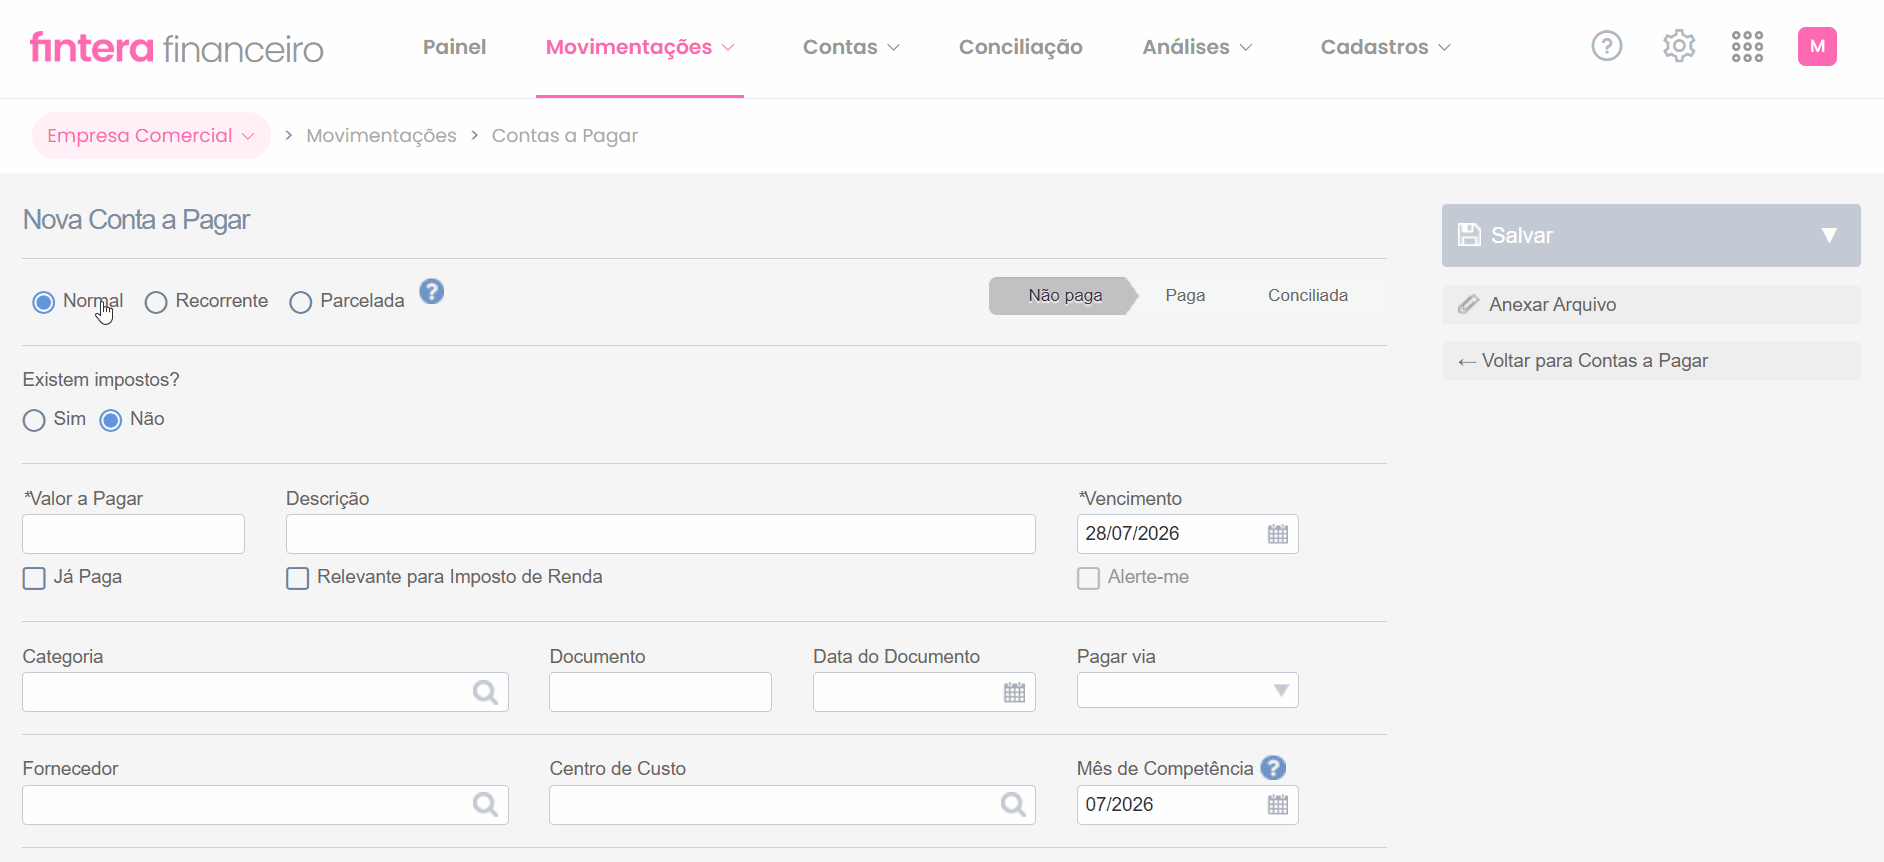Open the Salvar options arrow
The image size is (1884, 862).
click(x=1829, y=235)
